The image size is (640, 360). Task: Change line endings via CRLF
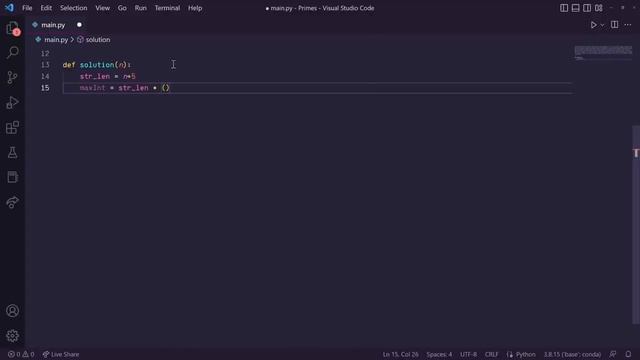491,354
